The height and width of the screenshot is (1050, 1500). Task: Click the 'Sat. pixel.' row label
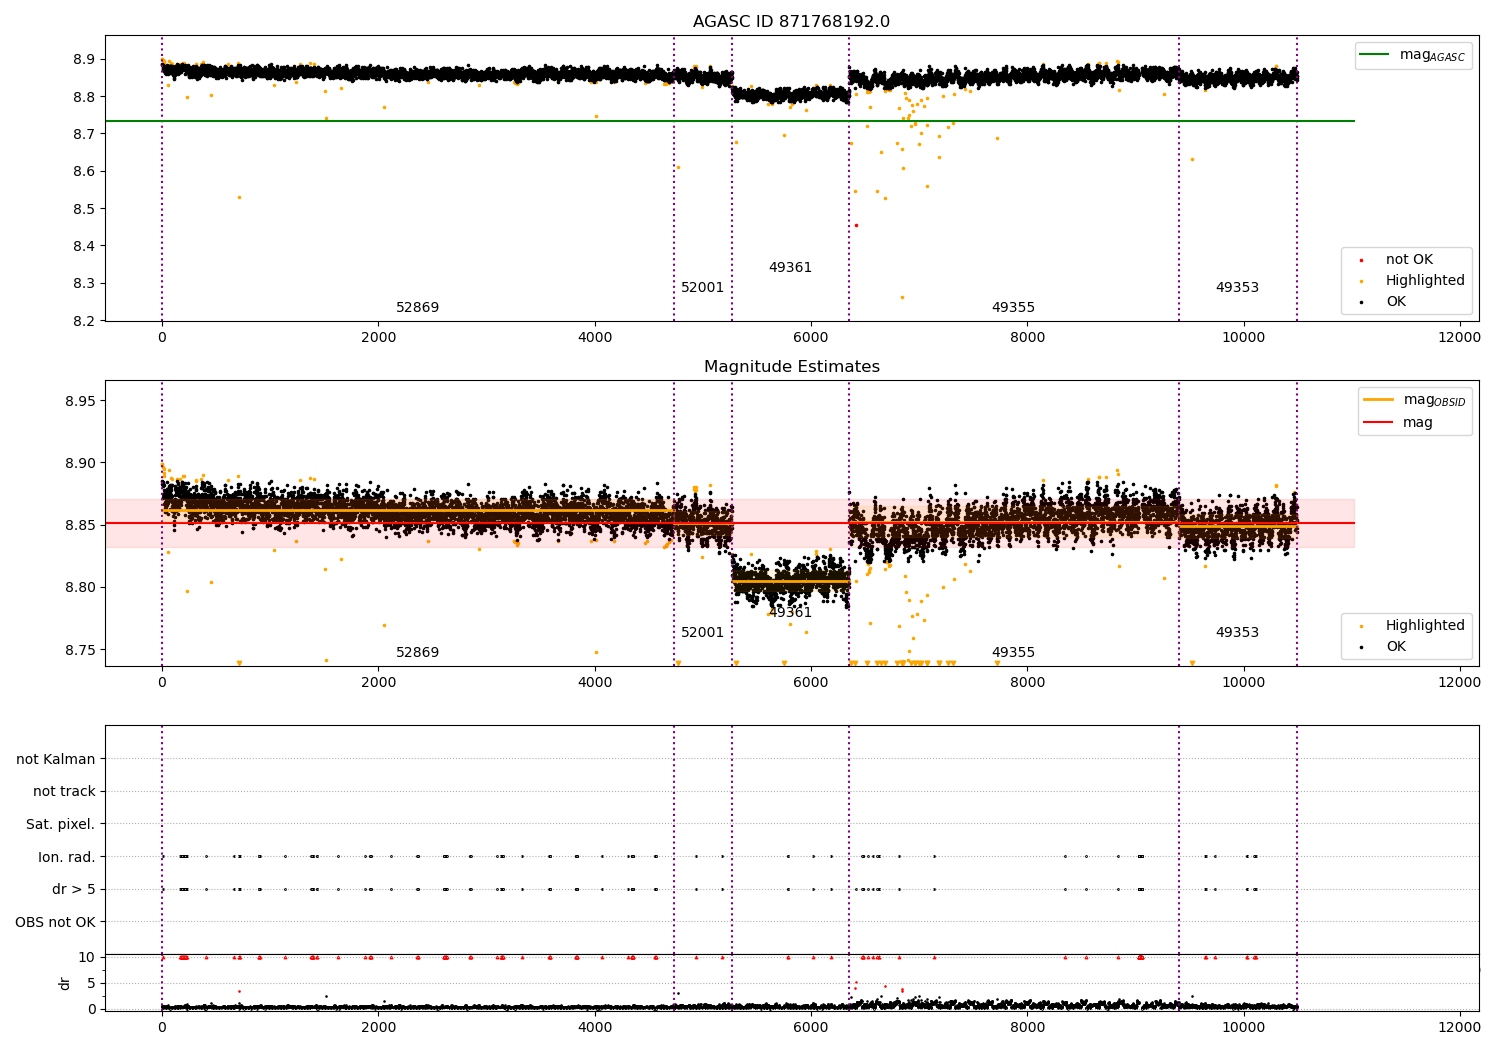tap(61, 825)
